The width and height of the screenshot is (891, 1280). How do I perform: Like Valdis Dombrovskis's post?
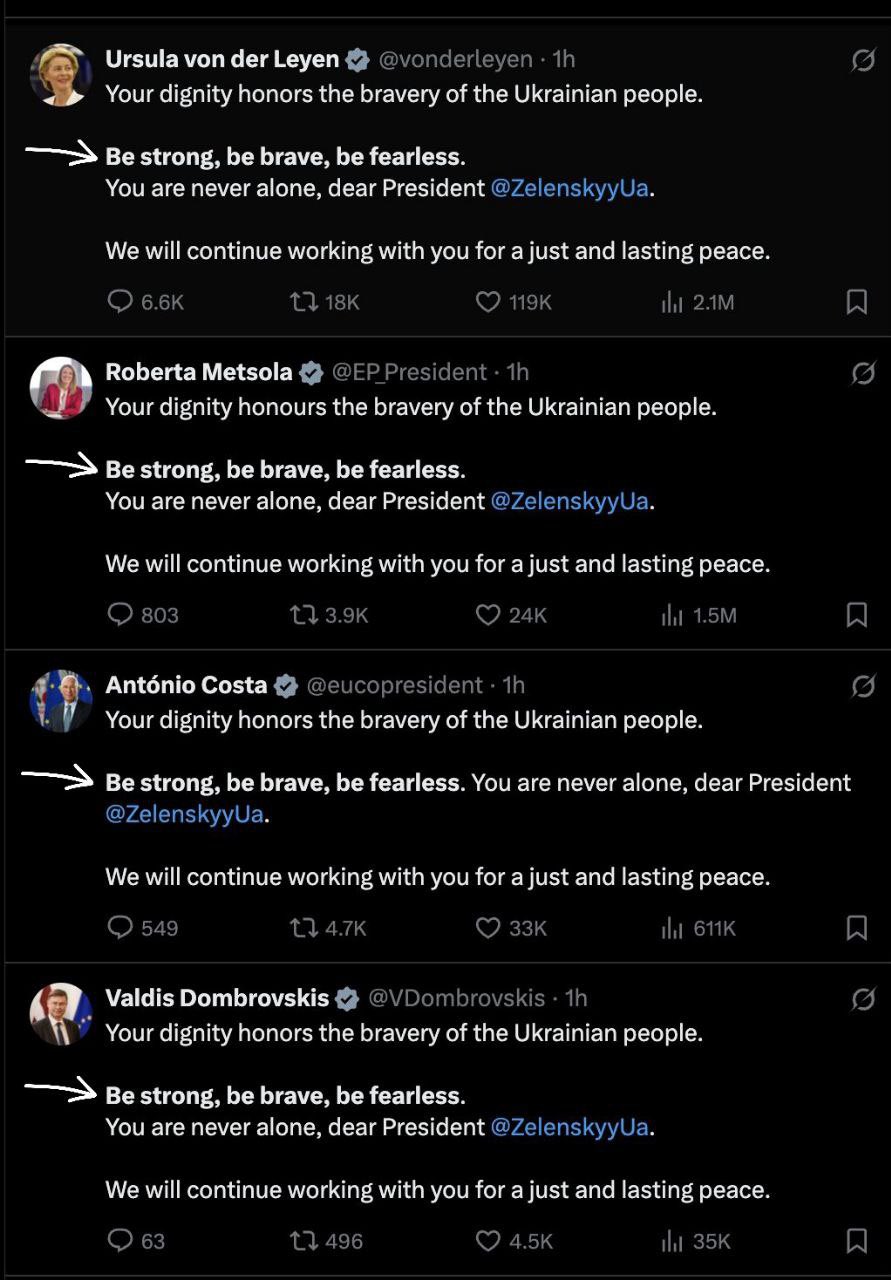[x=513, y=1241]
